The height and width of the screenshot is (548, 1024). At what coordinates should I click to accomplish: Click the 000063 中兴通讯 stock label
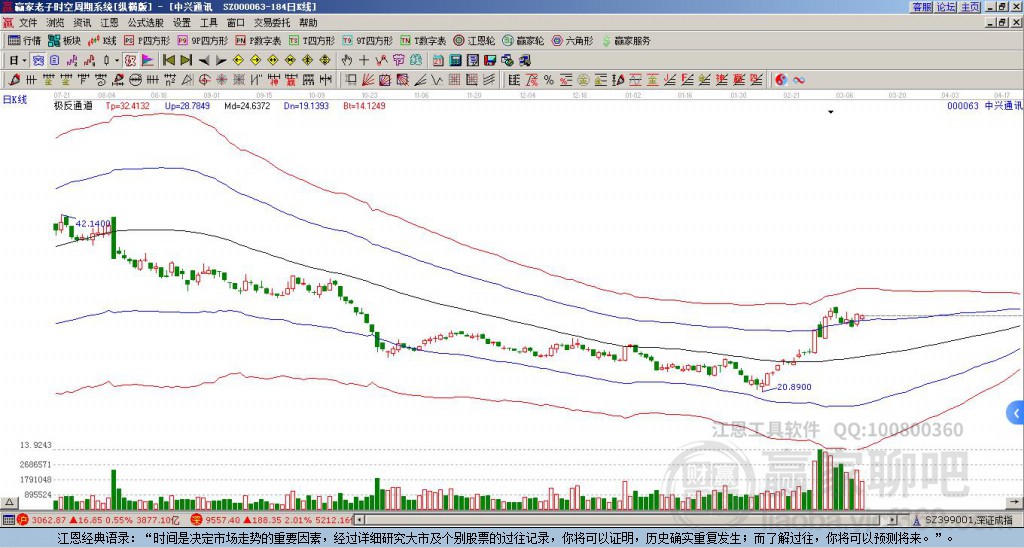pos(984,105)
